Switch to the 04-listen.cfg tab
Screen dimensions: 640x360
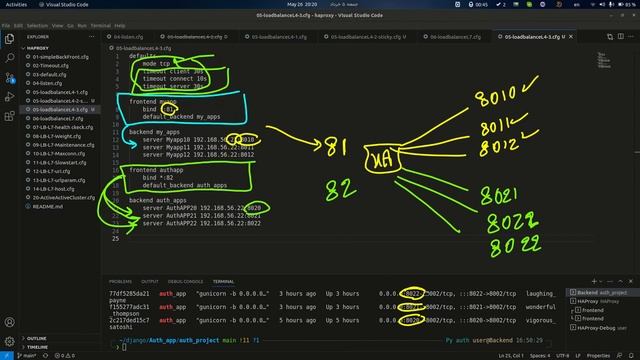[x=128, y=37]
